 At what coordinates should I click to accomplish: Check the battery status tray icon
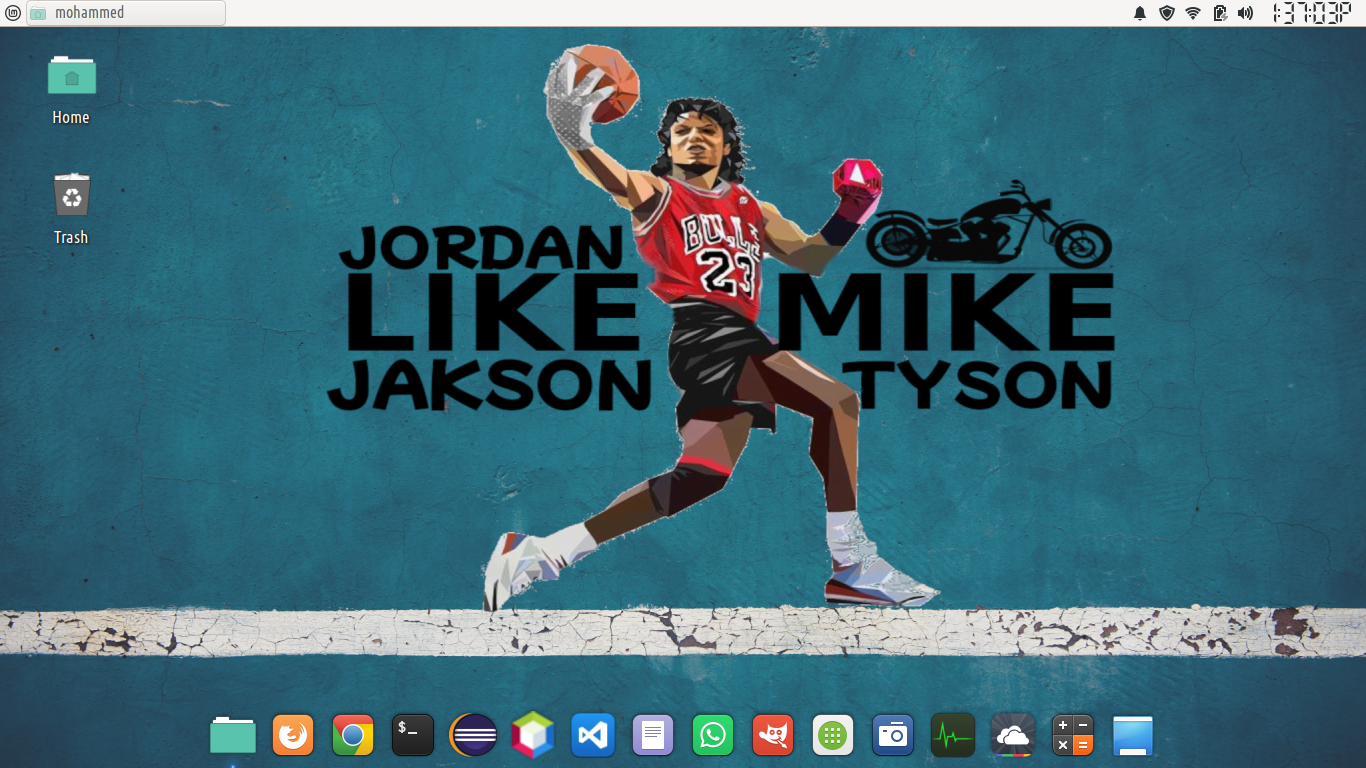(1220, 13)
